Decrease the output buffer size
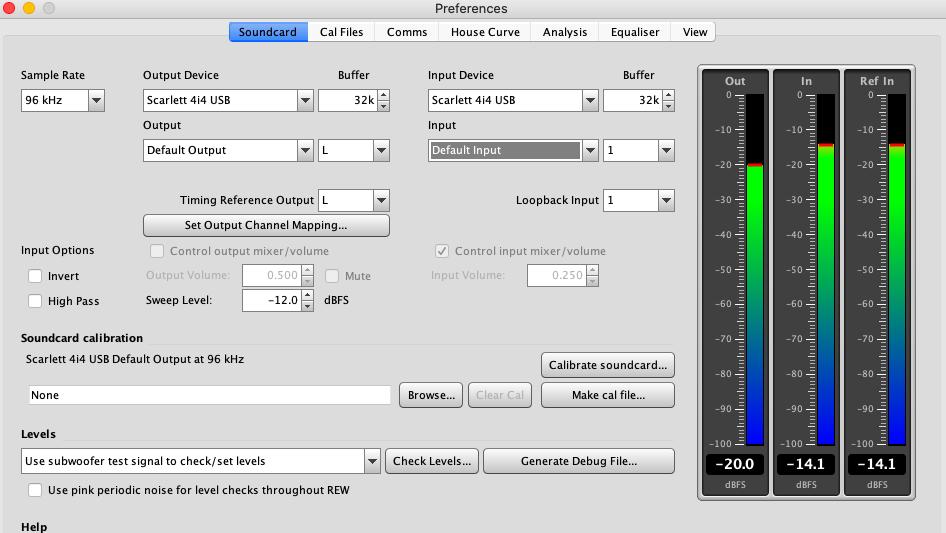The image size is (946, 533). [384, 106]
